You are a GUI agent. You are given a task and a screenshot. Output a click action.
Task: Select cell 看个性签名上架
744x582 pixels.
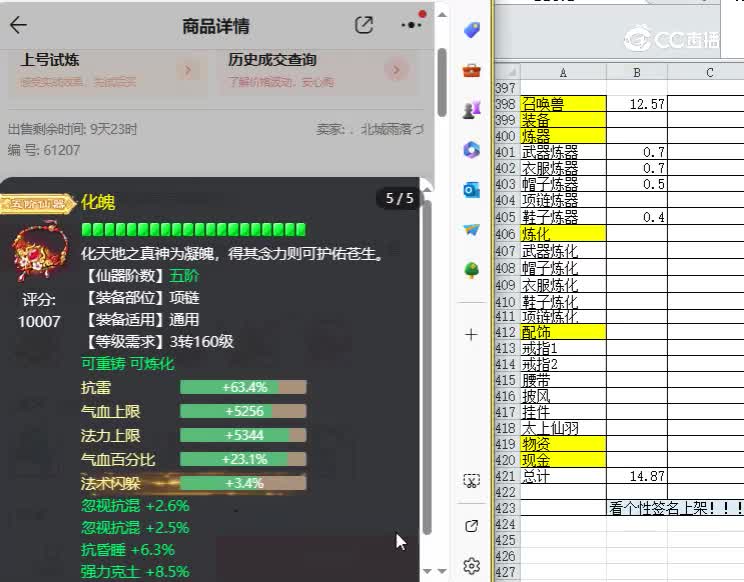675,508
